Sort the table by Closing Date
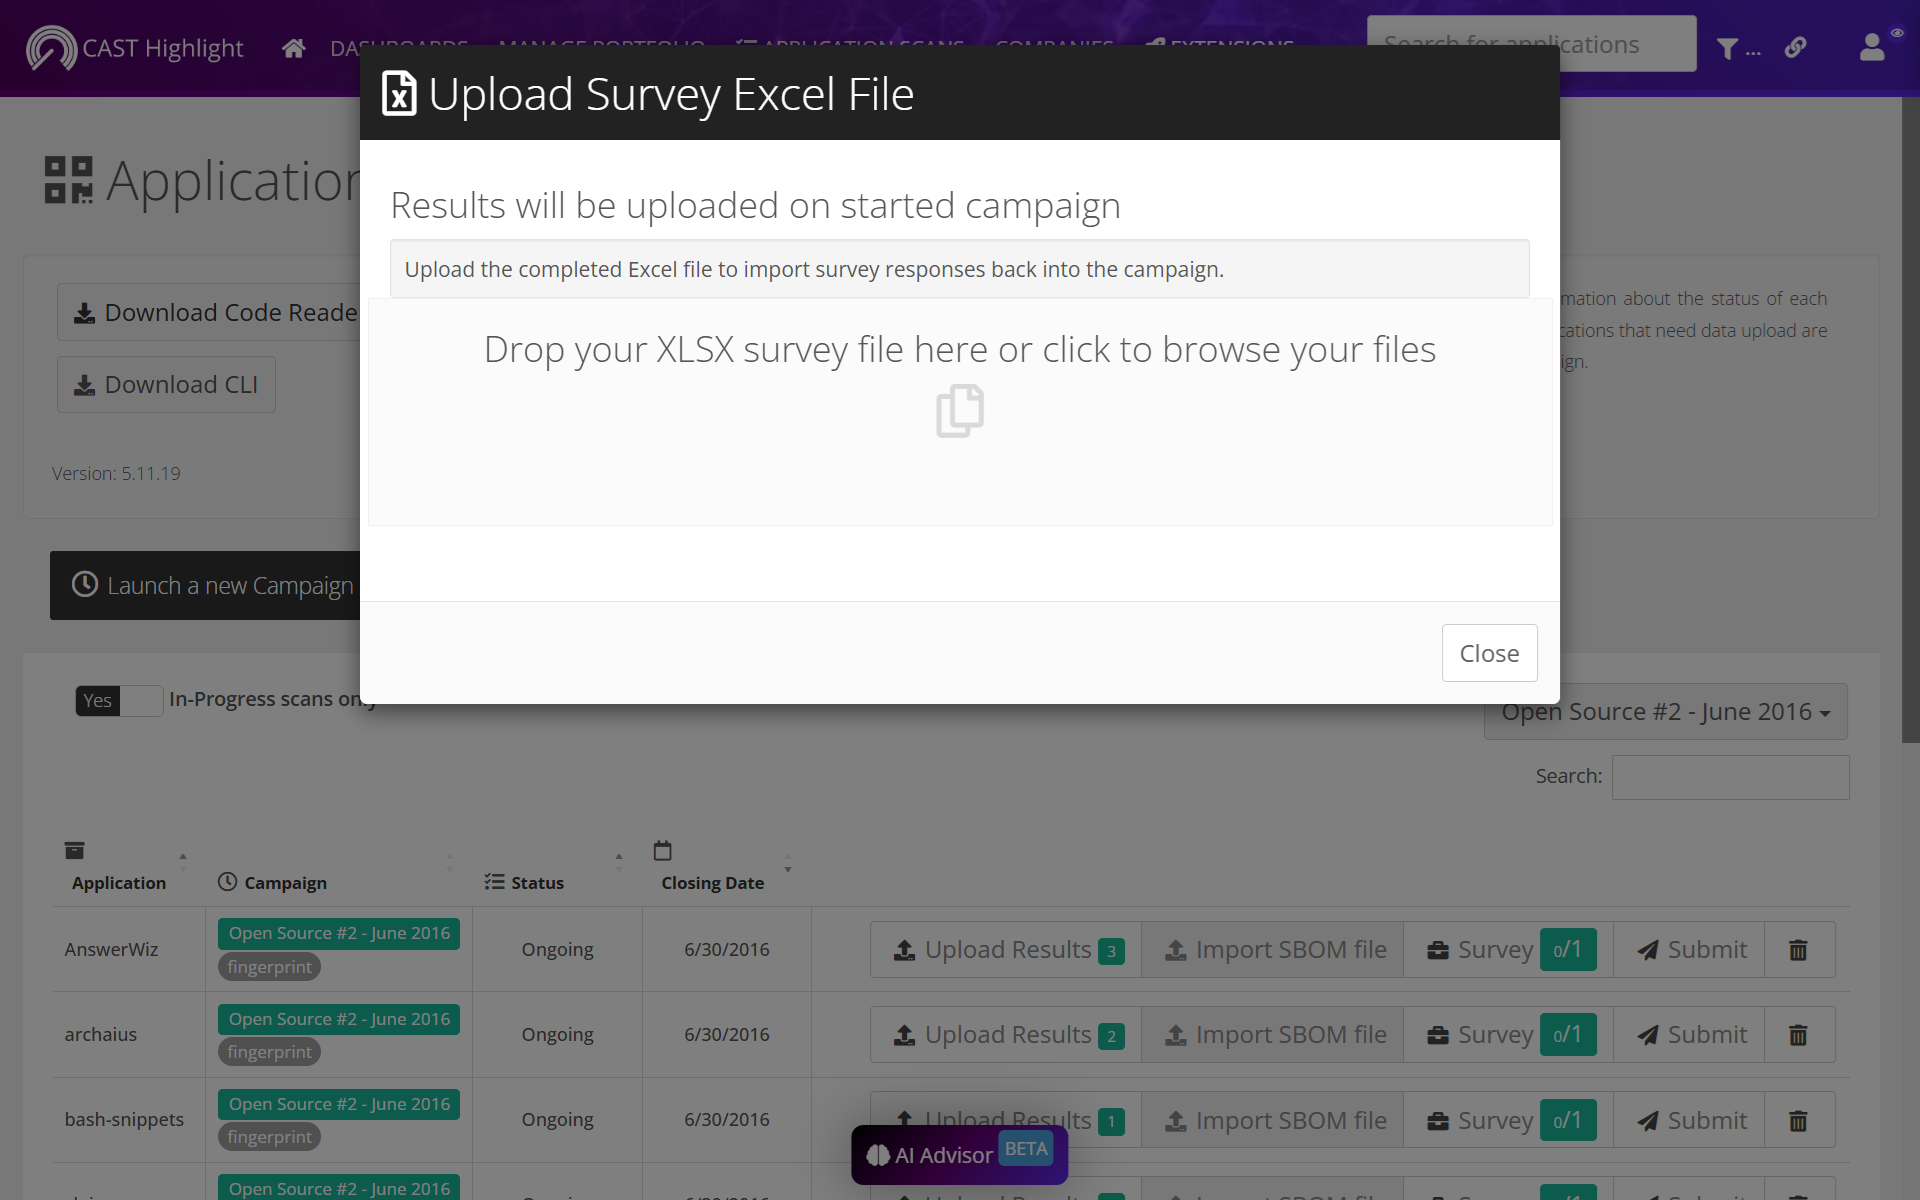This screenshot has height=1200, width=1920. click(712, 883)
